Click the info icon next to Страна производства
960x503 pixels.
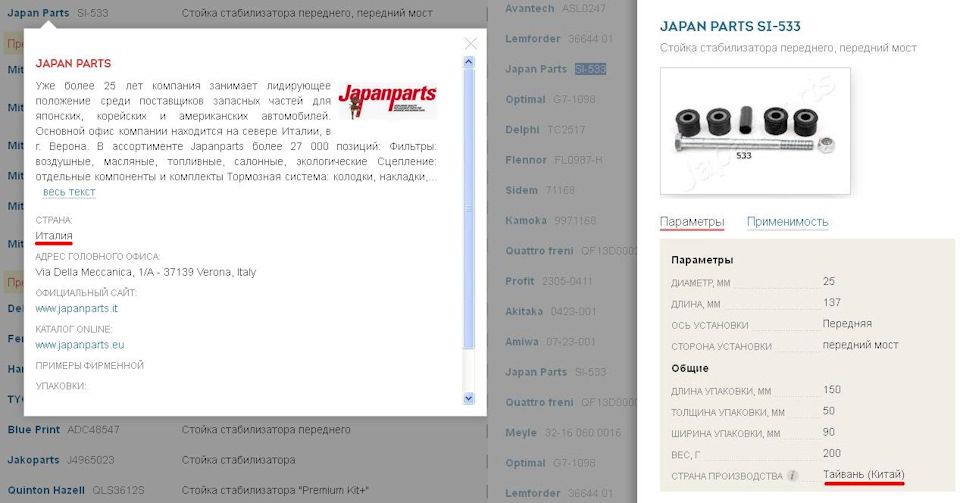click(792, 475)
